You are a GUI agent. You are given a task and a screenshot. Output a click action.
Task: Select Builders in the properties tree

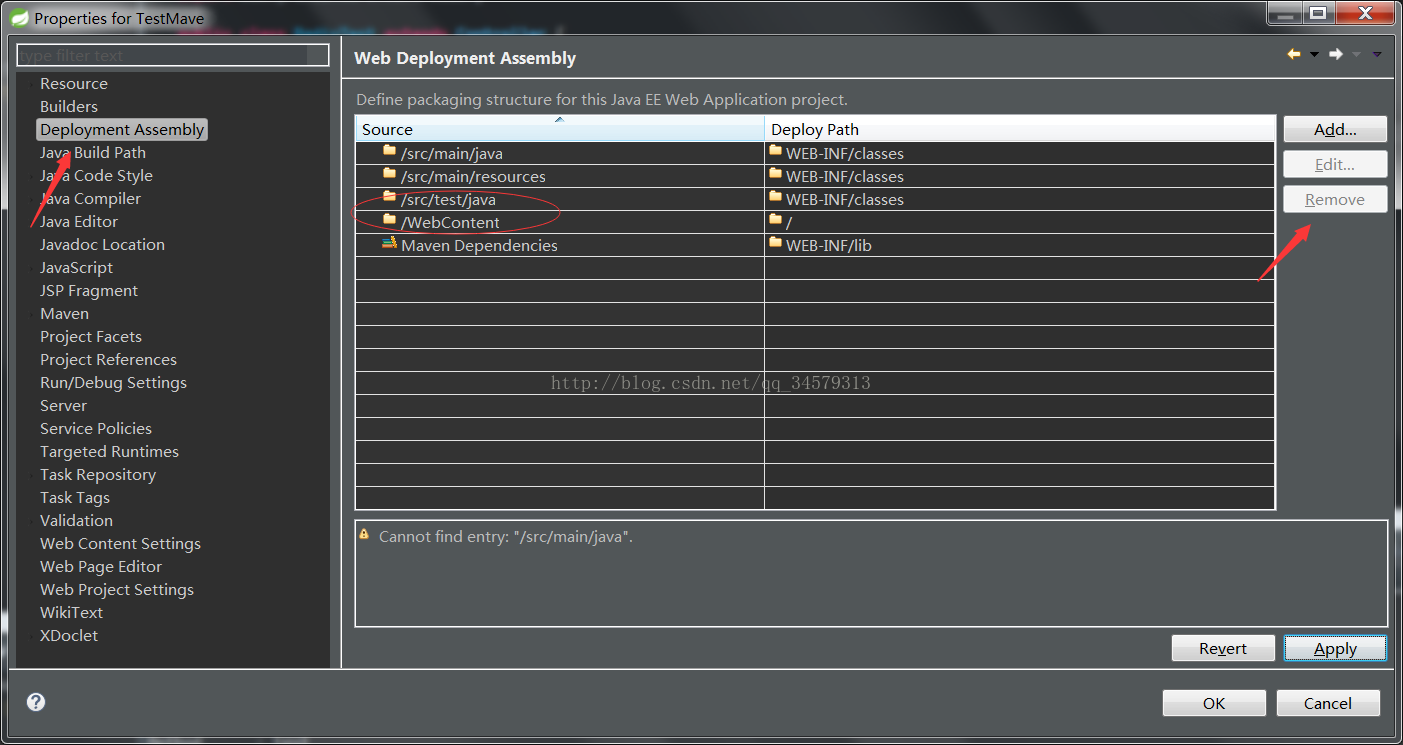69,107
